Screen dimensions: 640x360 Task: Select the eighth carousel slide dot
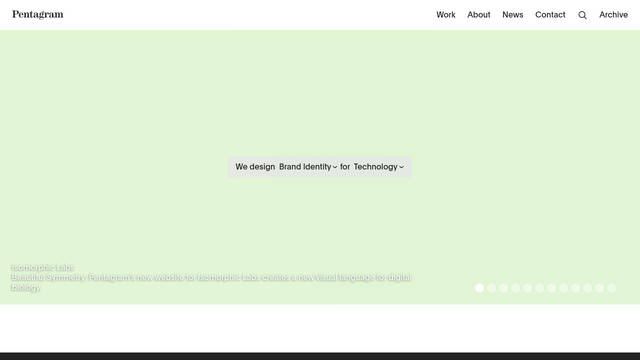tap(564, 288)
